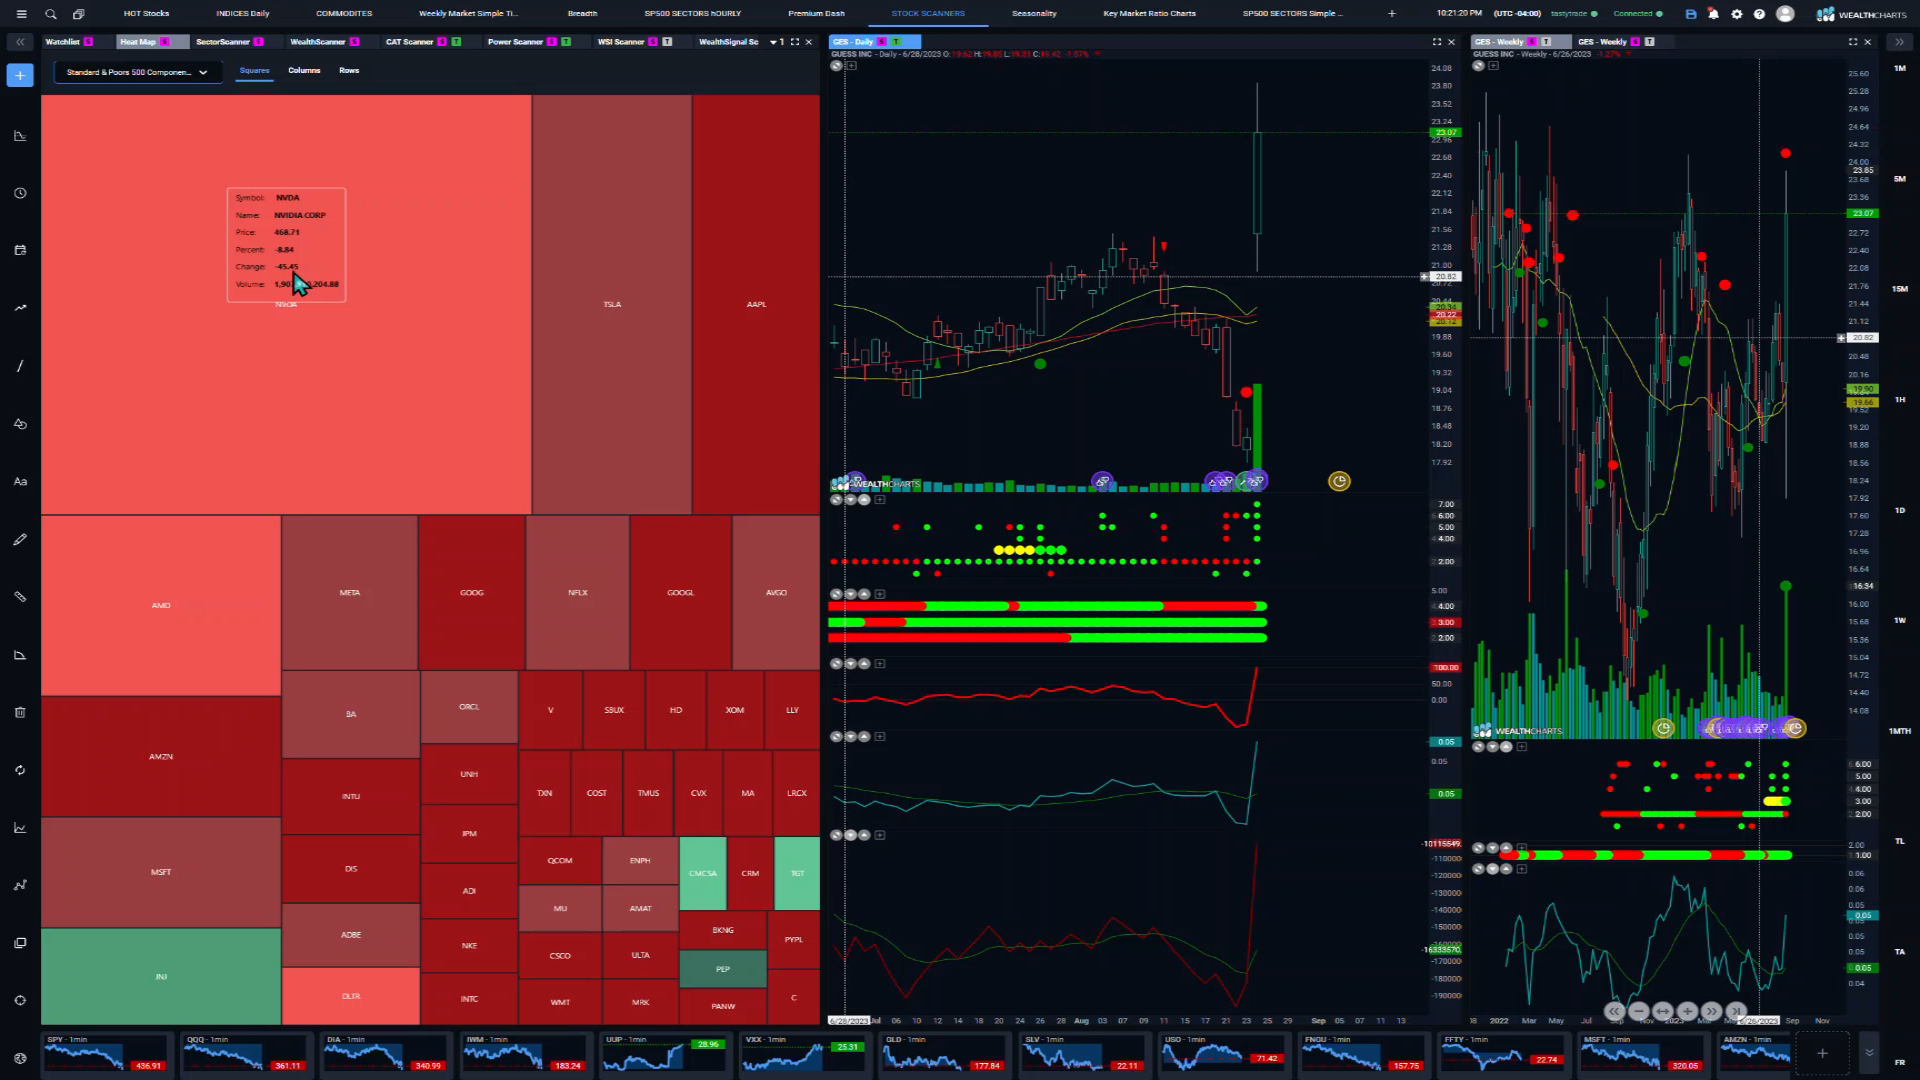This screenshot has width=1920, height=1080.
Task: Open the hamburger main menu
Action: click(21, 14)
